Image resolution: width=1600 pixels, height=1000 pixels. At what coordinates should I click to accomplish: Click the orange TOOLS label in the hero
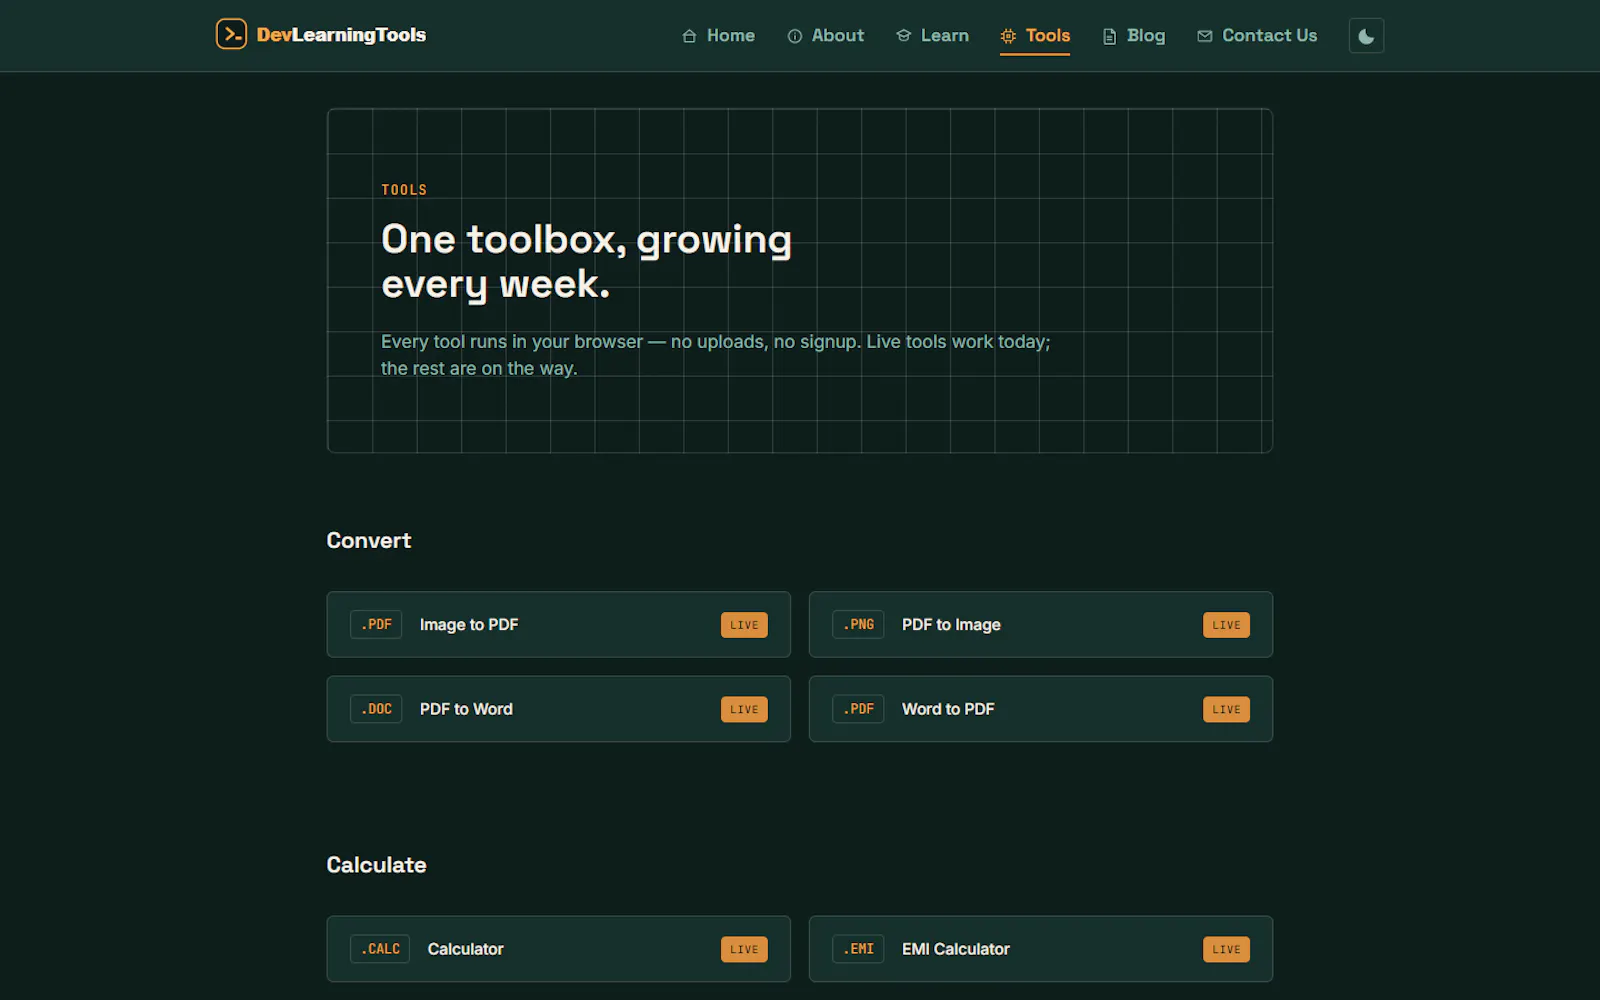(404, 190)
